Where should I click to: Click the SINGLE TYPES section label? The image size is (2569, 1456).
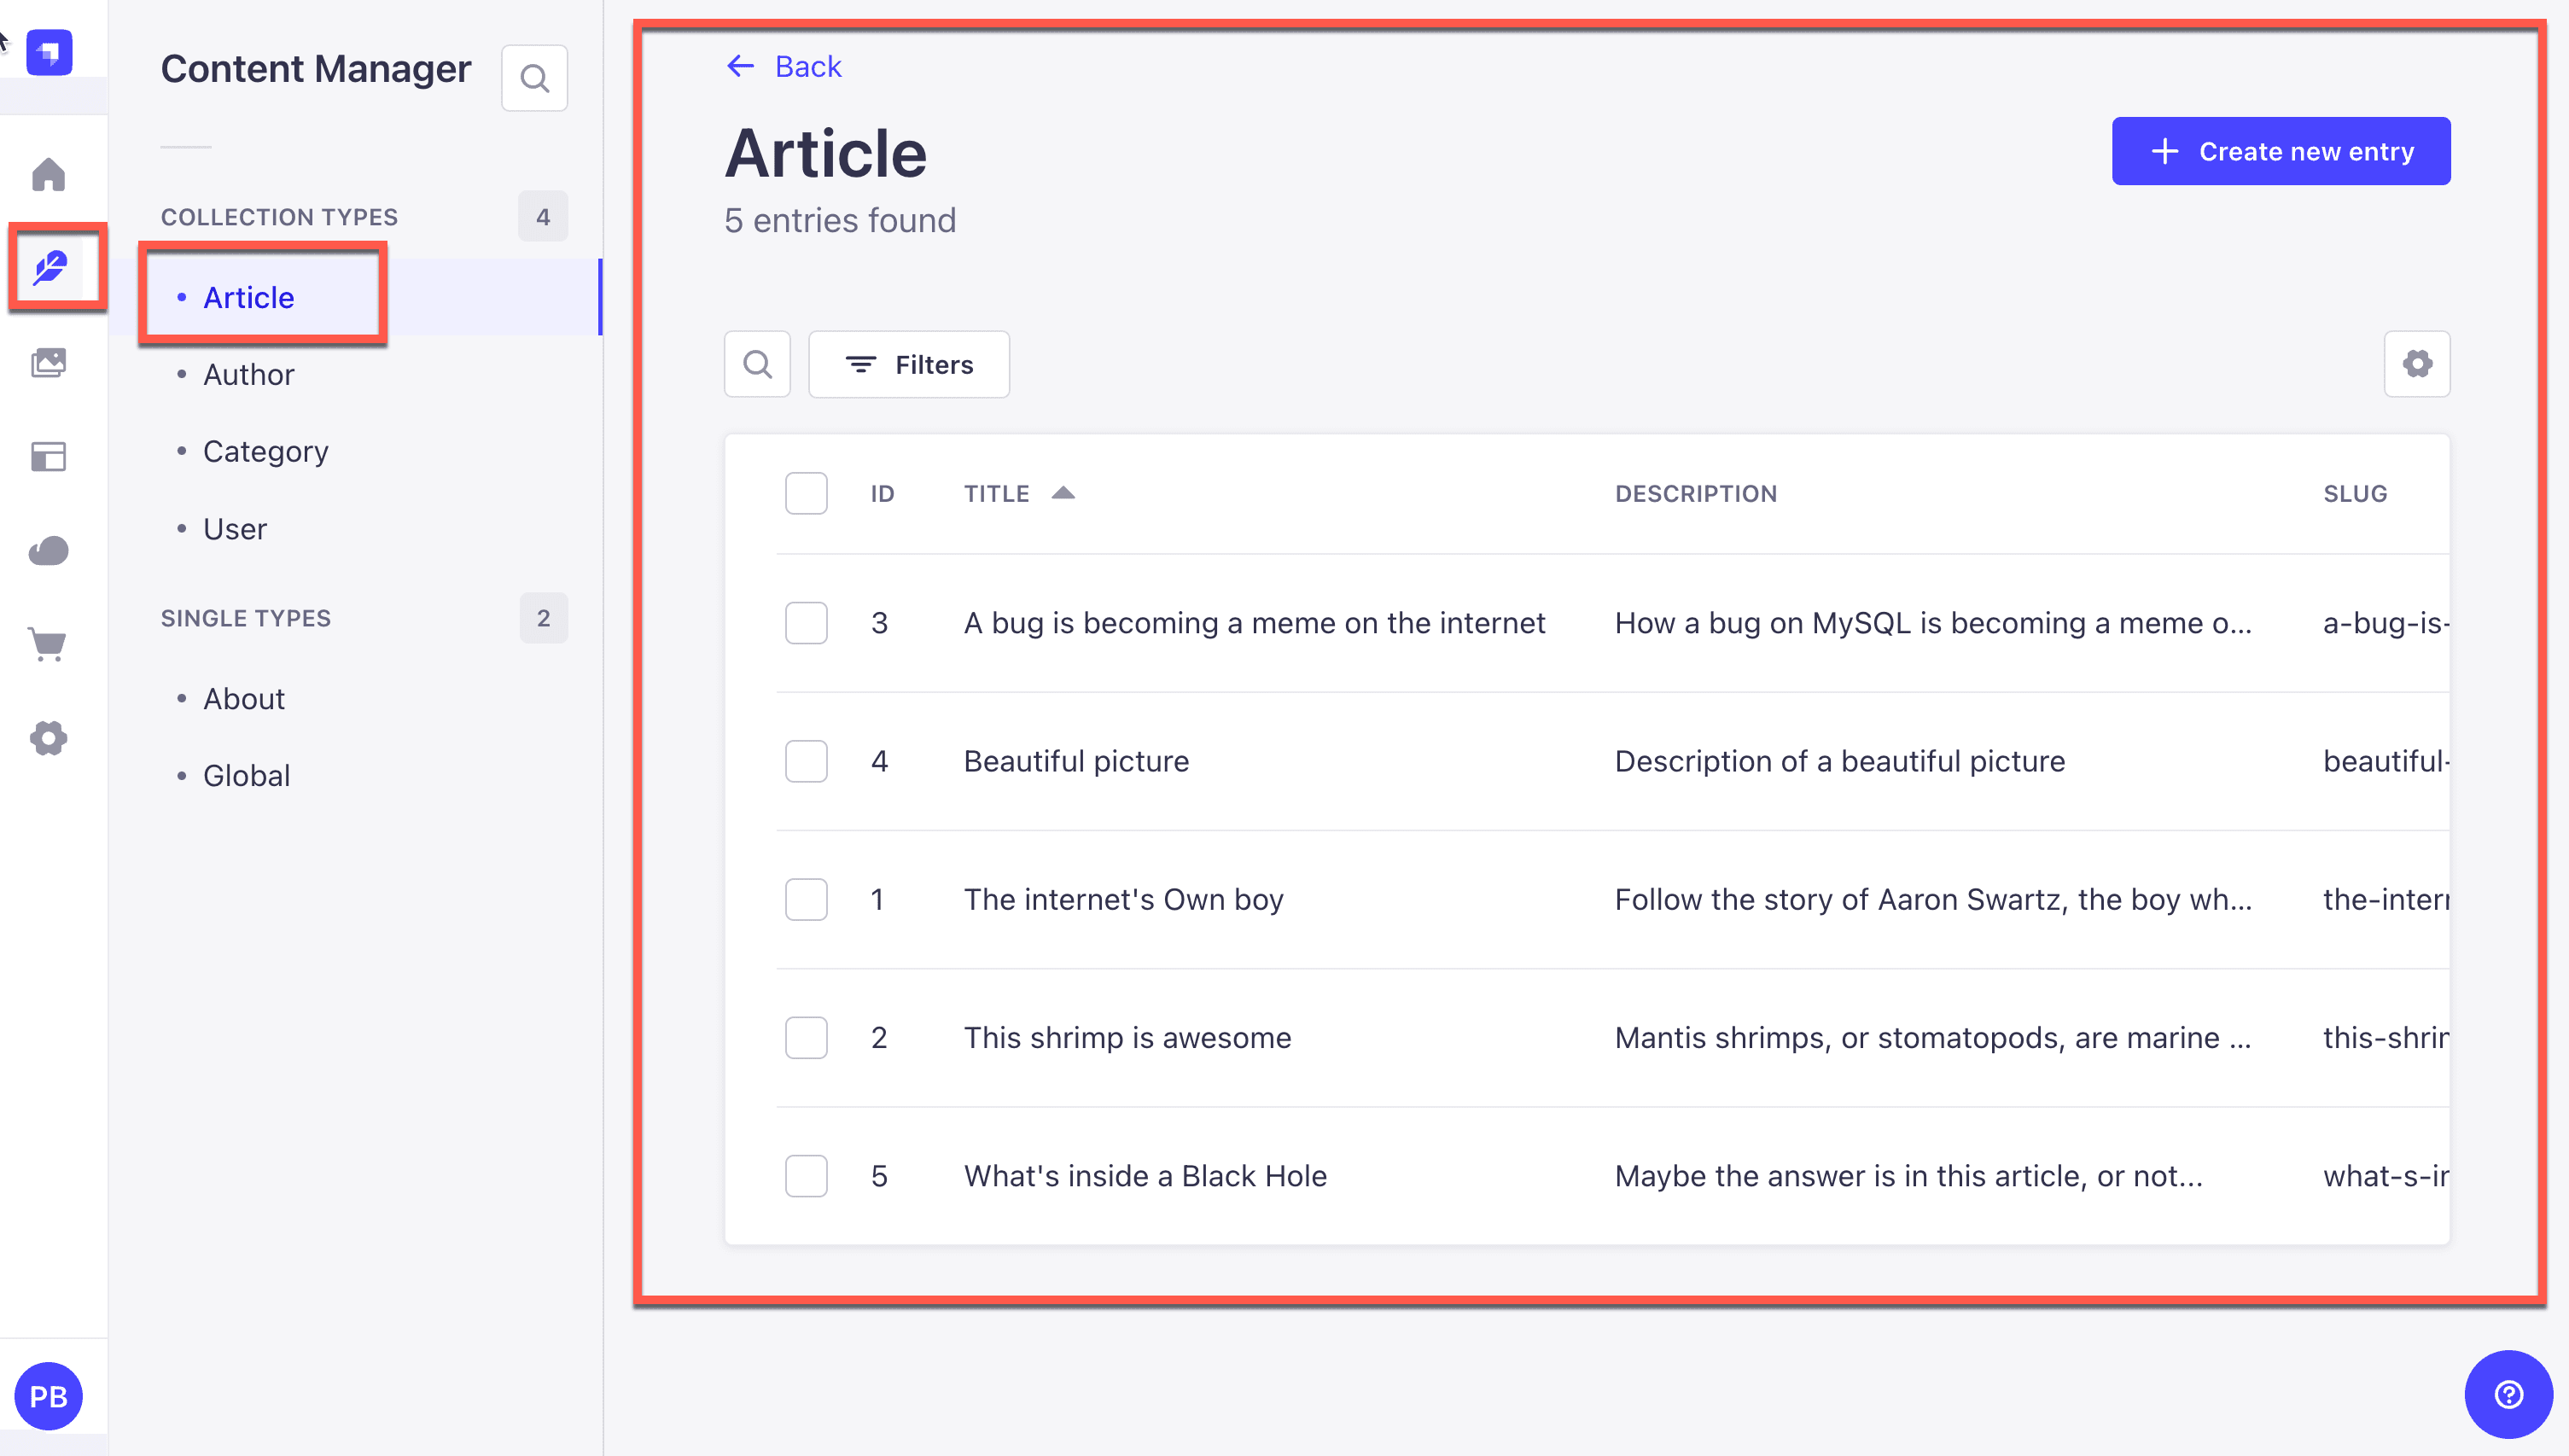pyautogui.click(x=246, y=618)
